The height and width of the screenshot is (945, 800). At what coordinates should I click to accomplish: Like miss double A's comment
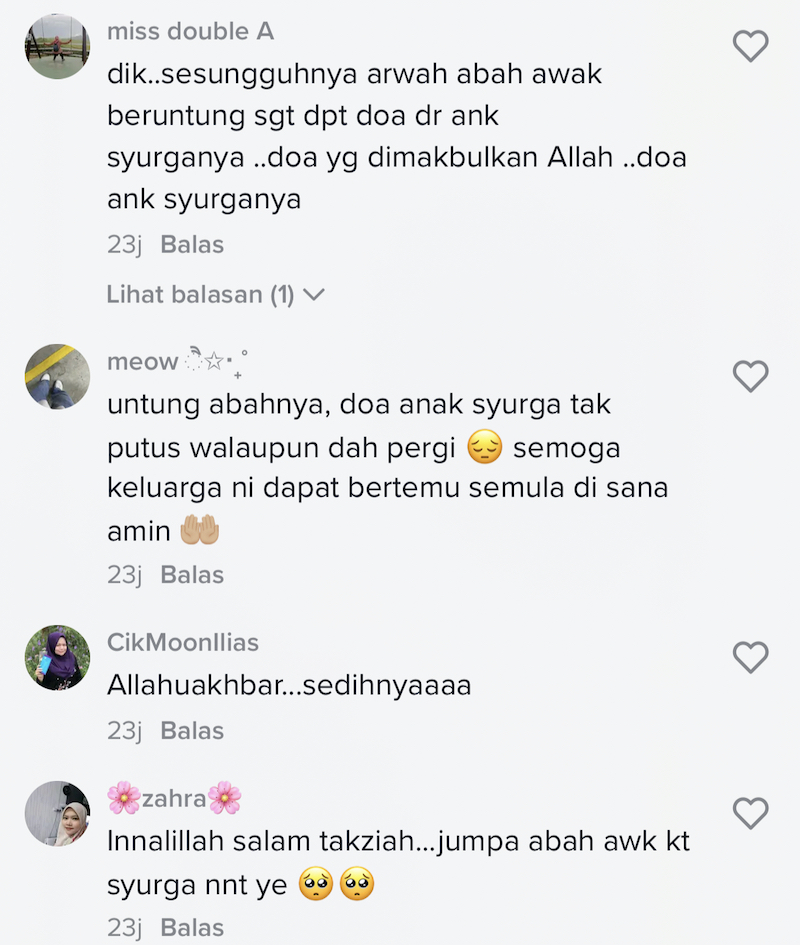[750, 46]
